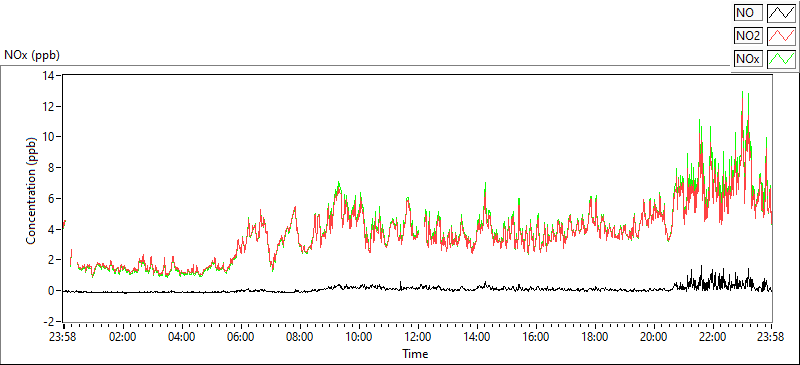Click the 02:00 time axis marker

point(123,337)
